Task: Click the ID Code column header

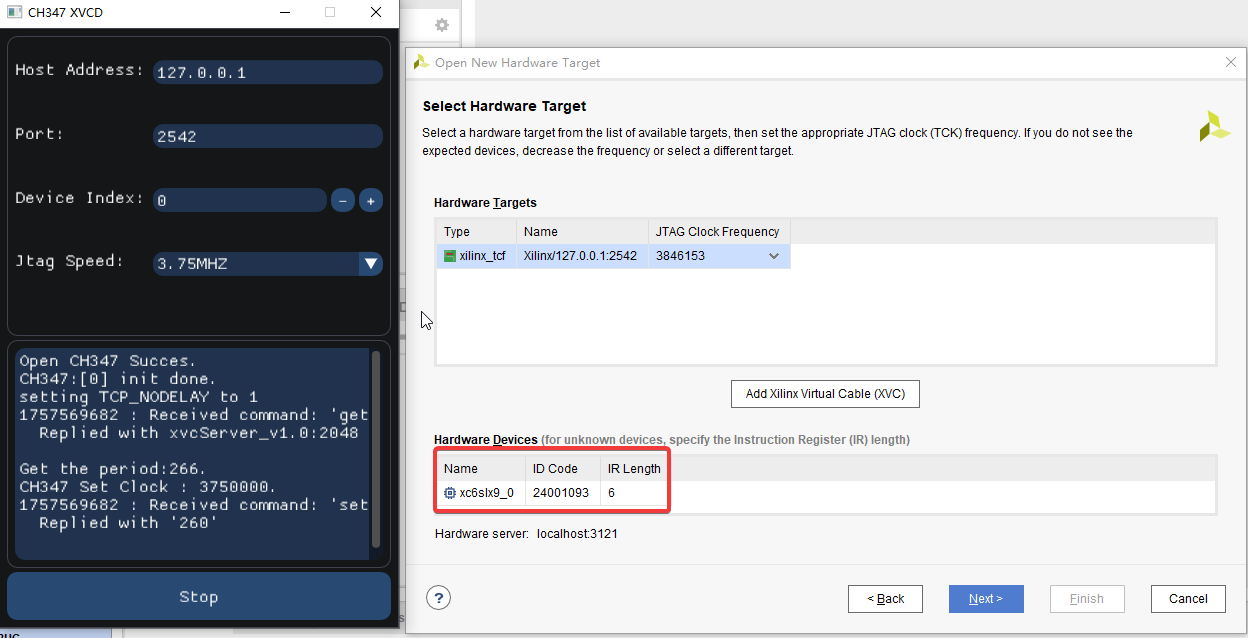Action: pos(563,468)
